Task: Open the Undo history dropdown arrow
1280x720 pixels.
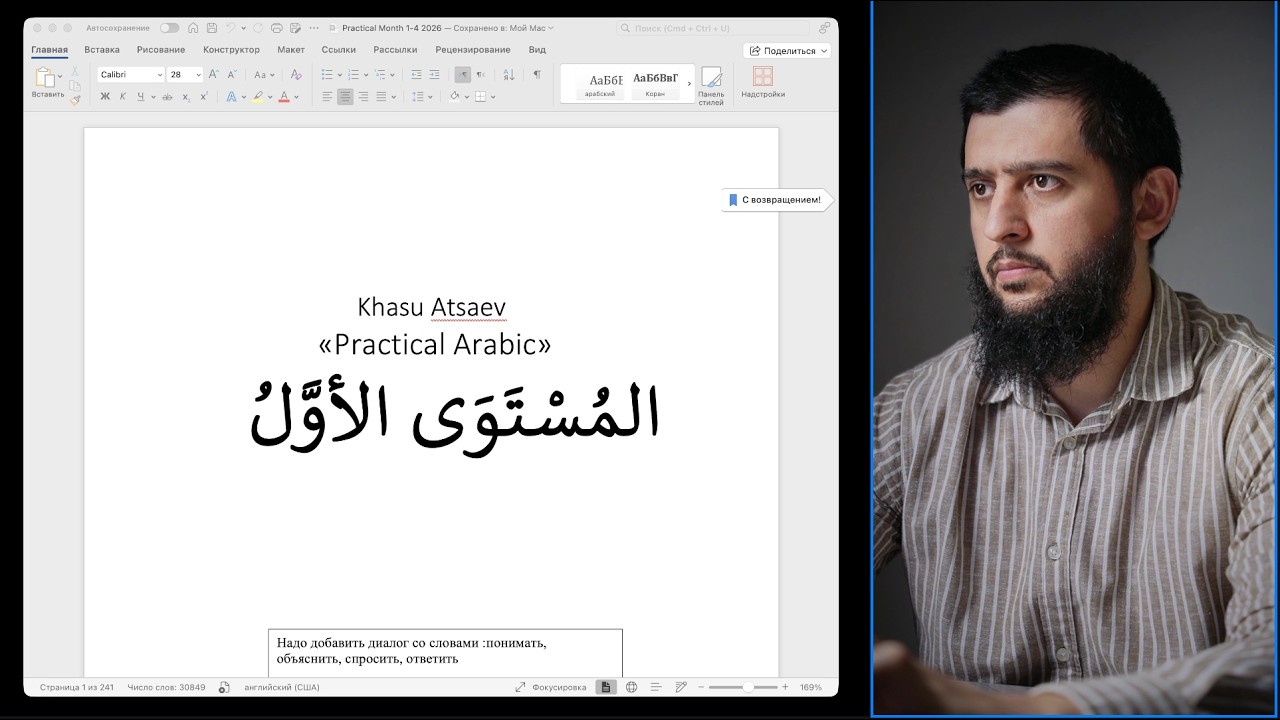Action: 243,28
